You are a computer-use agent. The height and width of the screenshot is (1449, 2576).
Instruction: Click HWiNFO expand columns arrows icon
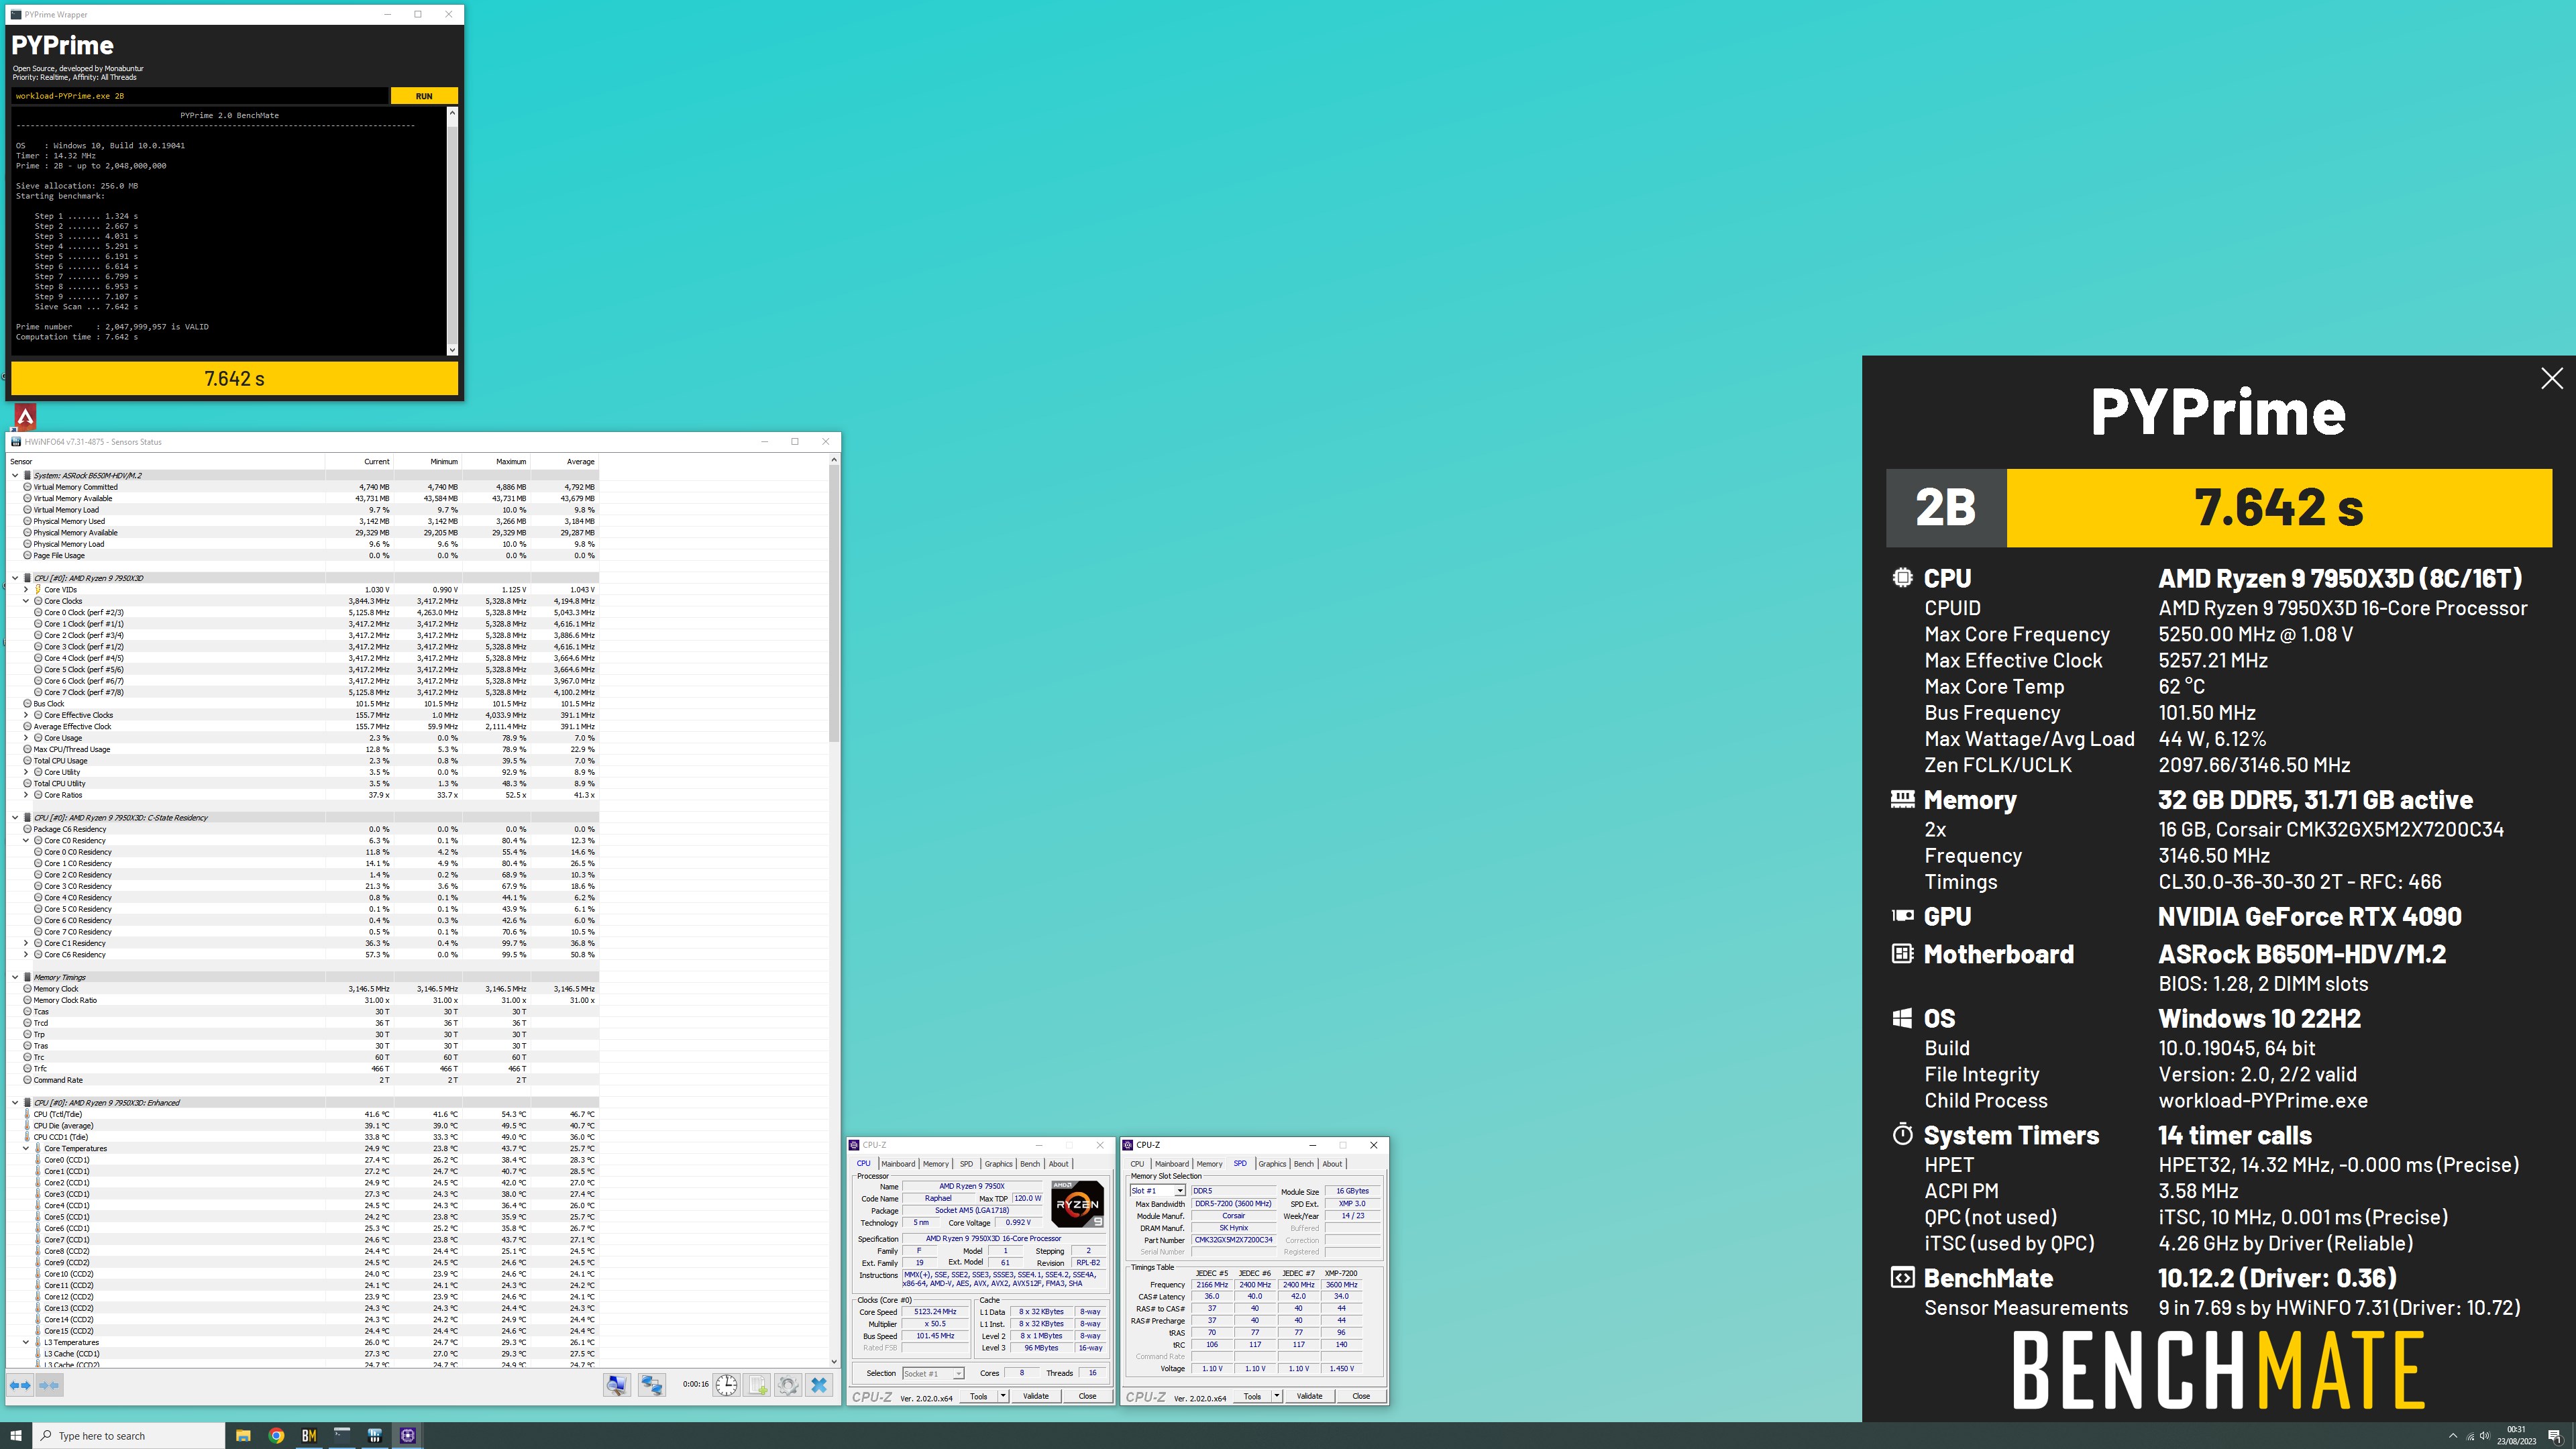(x=20, y=1385)
